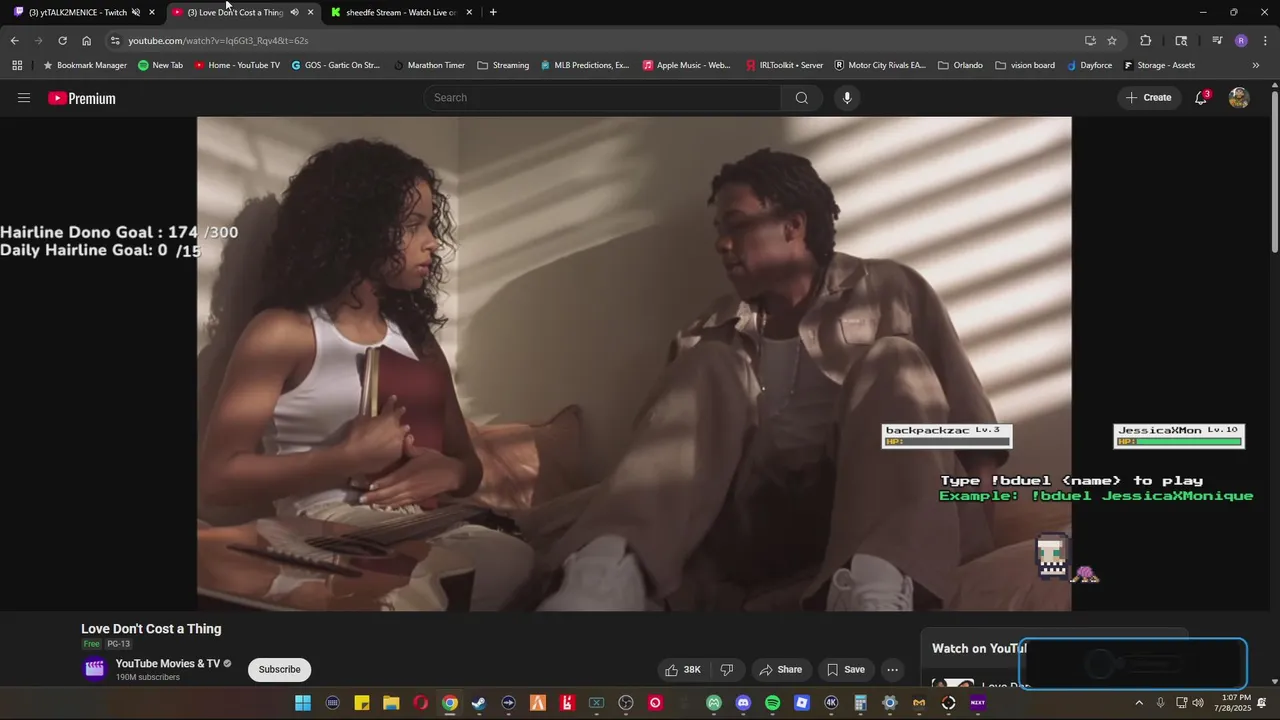Screen dimensions: 1280x720
Task: Open the Orlando bookmarks folder
Action: tap(960, 65)
